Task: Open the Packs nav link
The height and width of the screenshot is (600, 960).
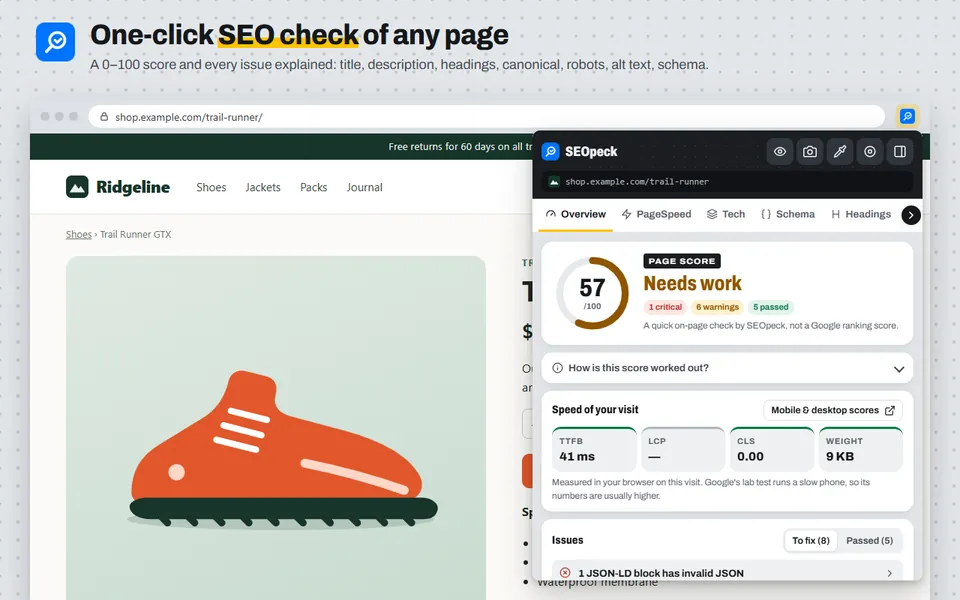Action: [313, 187]
